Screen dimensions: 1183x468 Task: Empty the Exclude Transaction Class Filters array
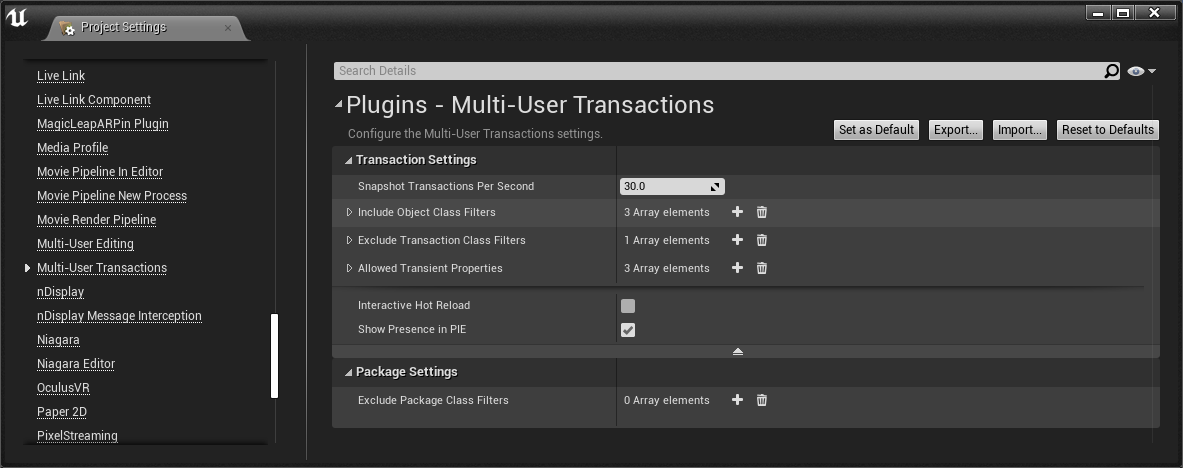coord(762,240)
